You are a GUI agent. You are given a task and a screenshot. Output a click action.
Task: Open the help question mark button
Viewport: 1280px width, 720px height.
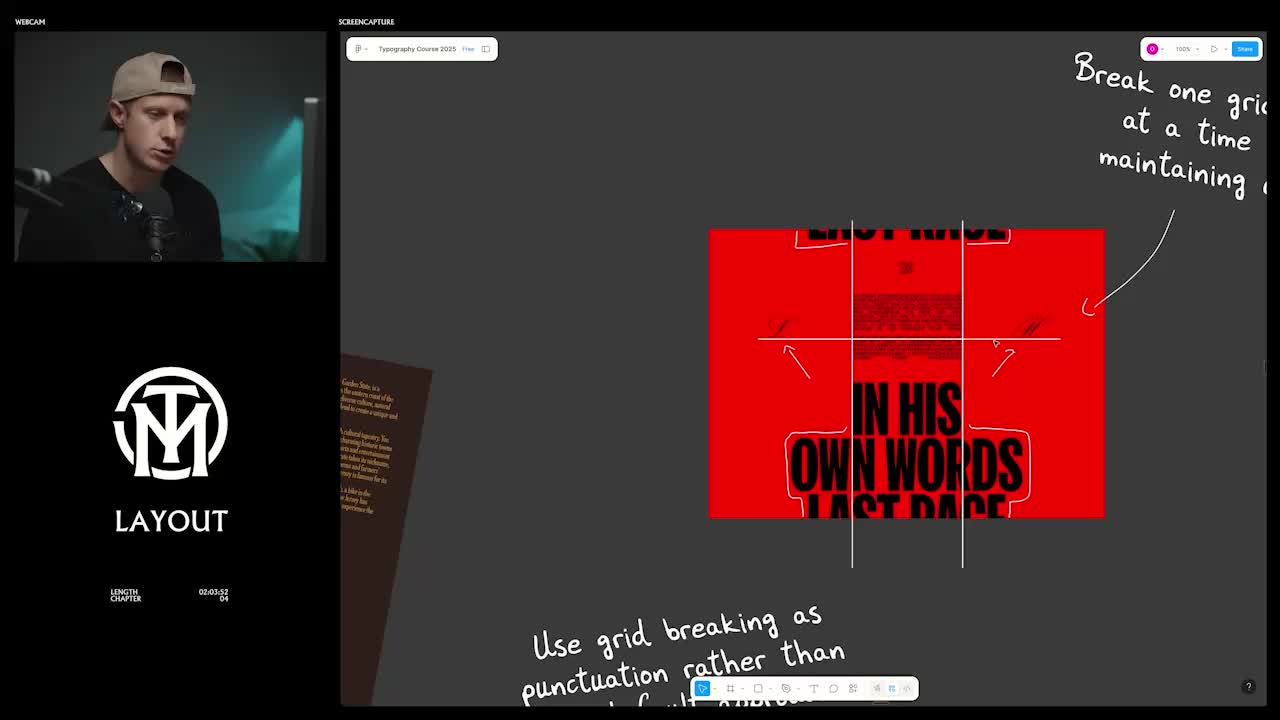1248,686
